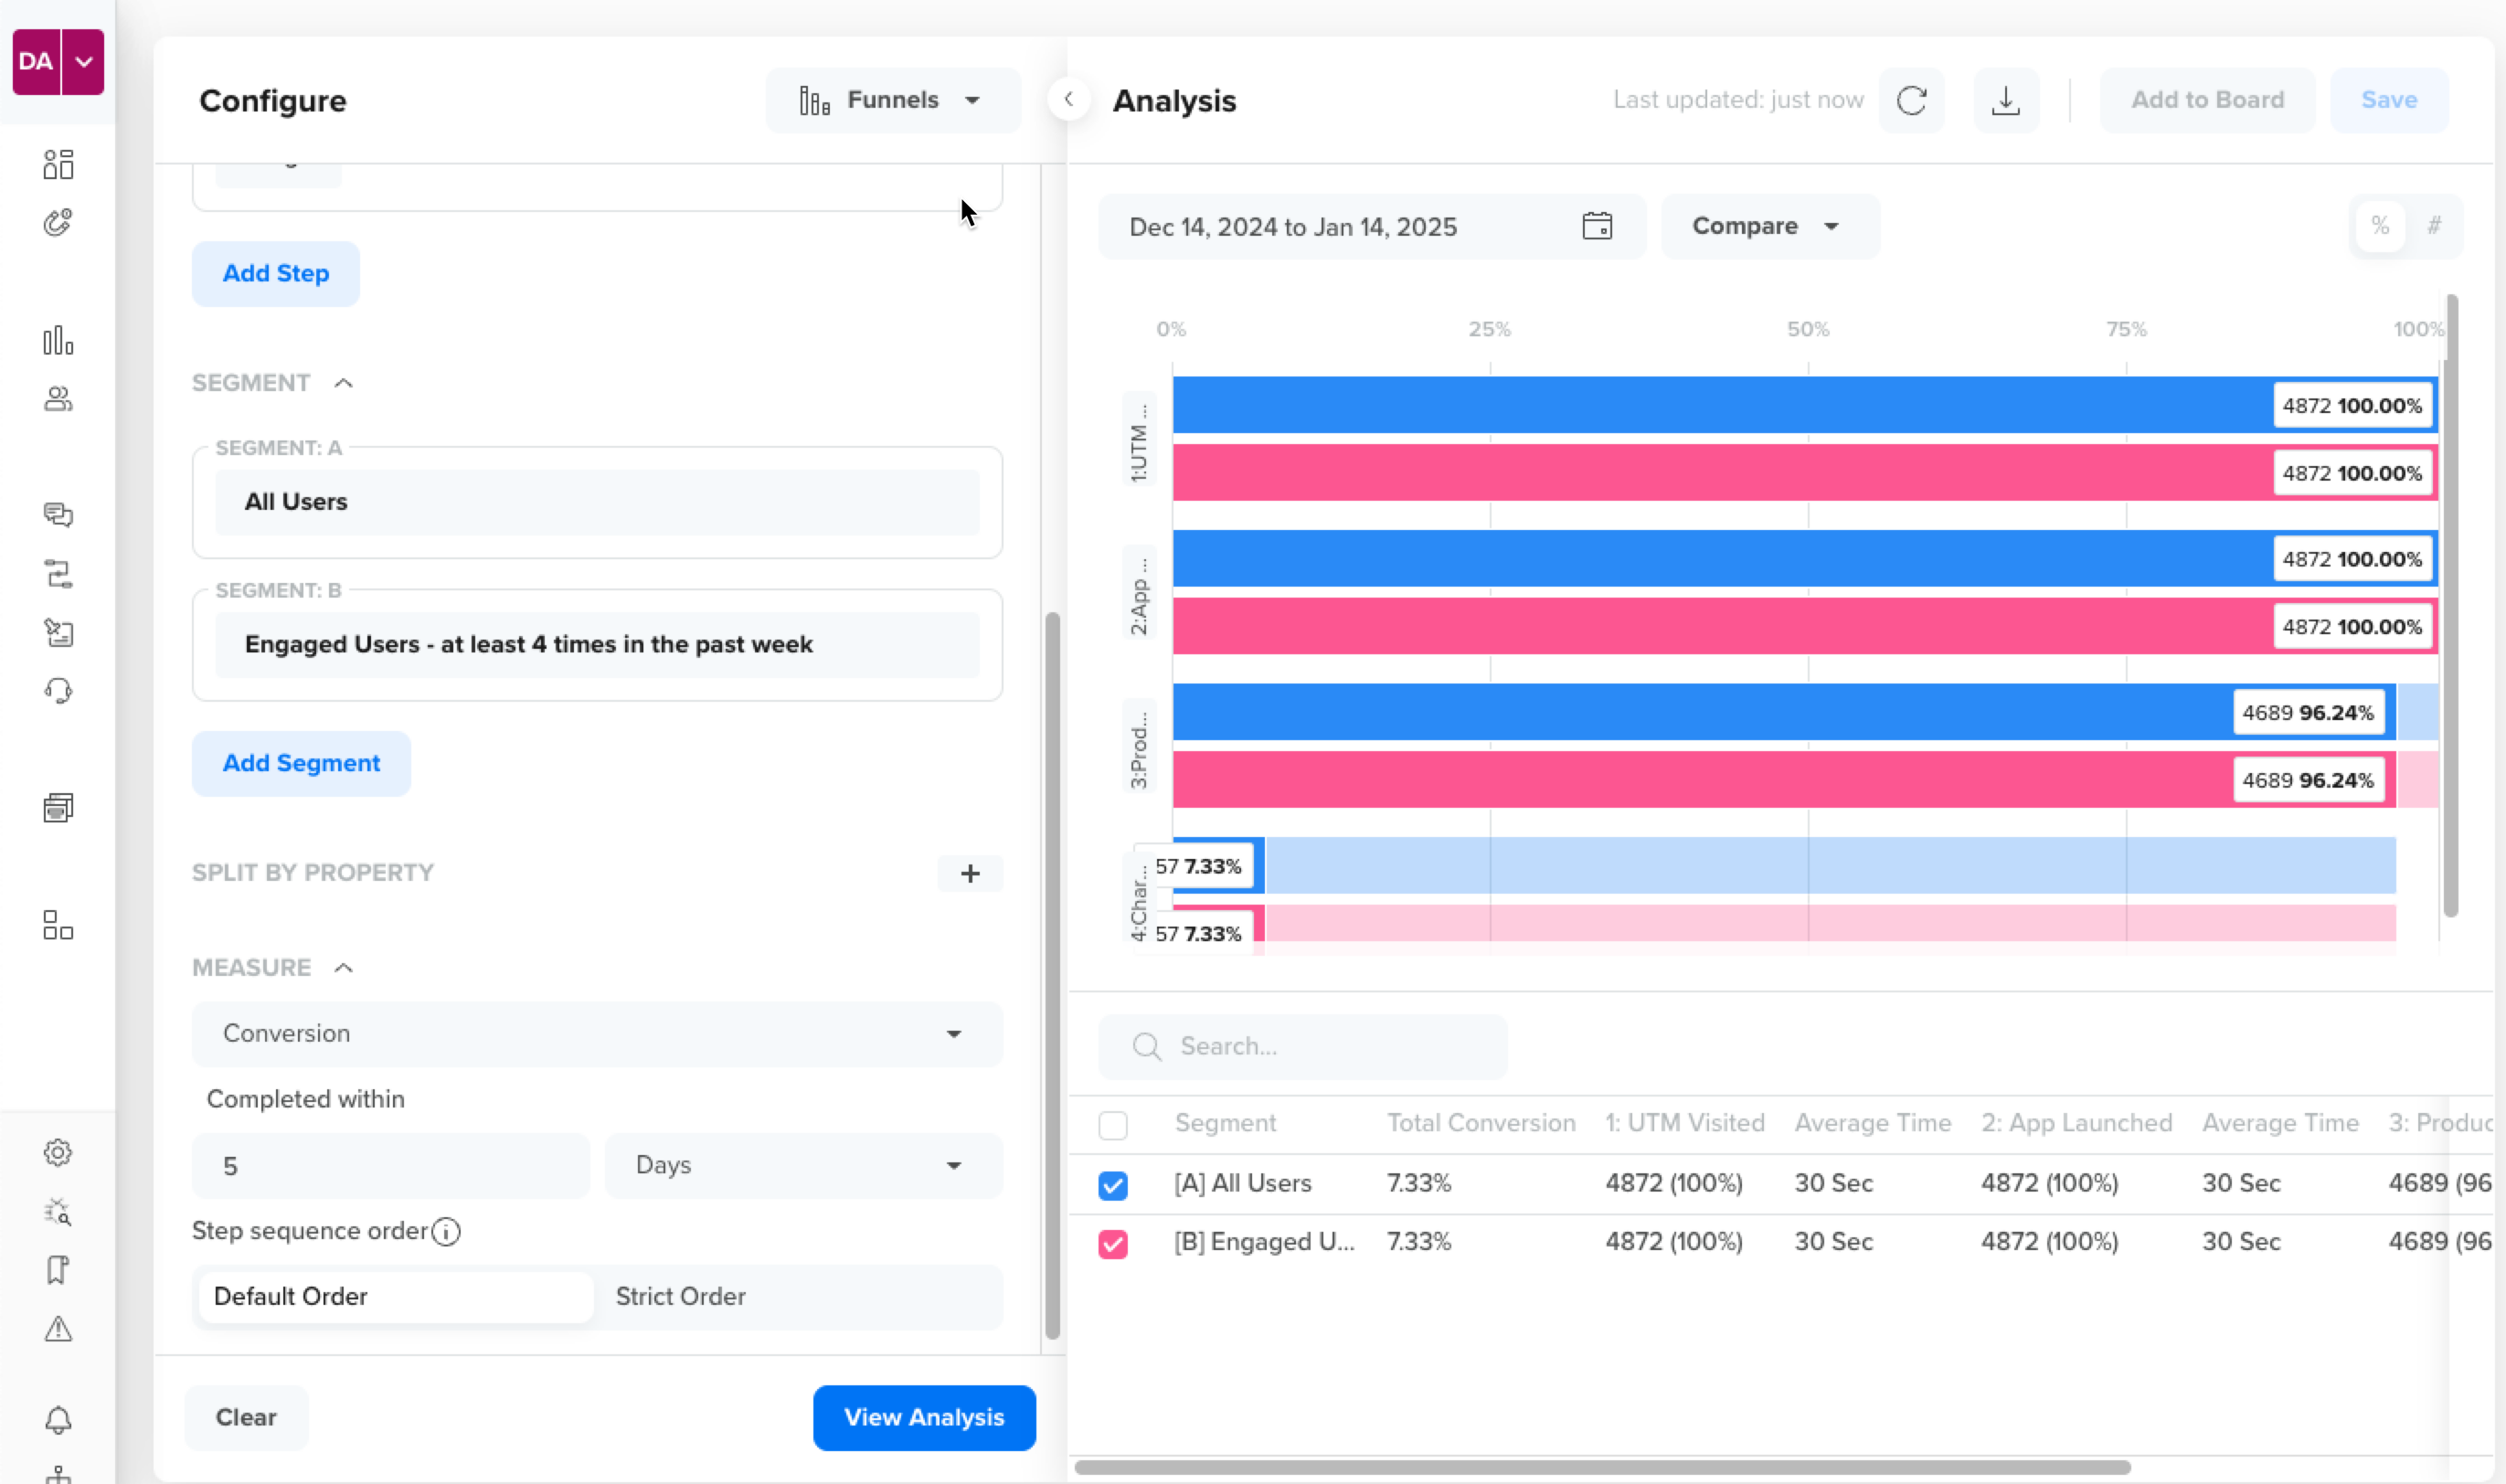Open notifications bell in sidebar
The width and height of the screenshot is (2506, 1484).
click(x=58, y=1420)
